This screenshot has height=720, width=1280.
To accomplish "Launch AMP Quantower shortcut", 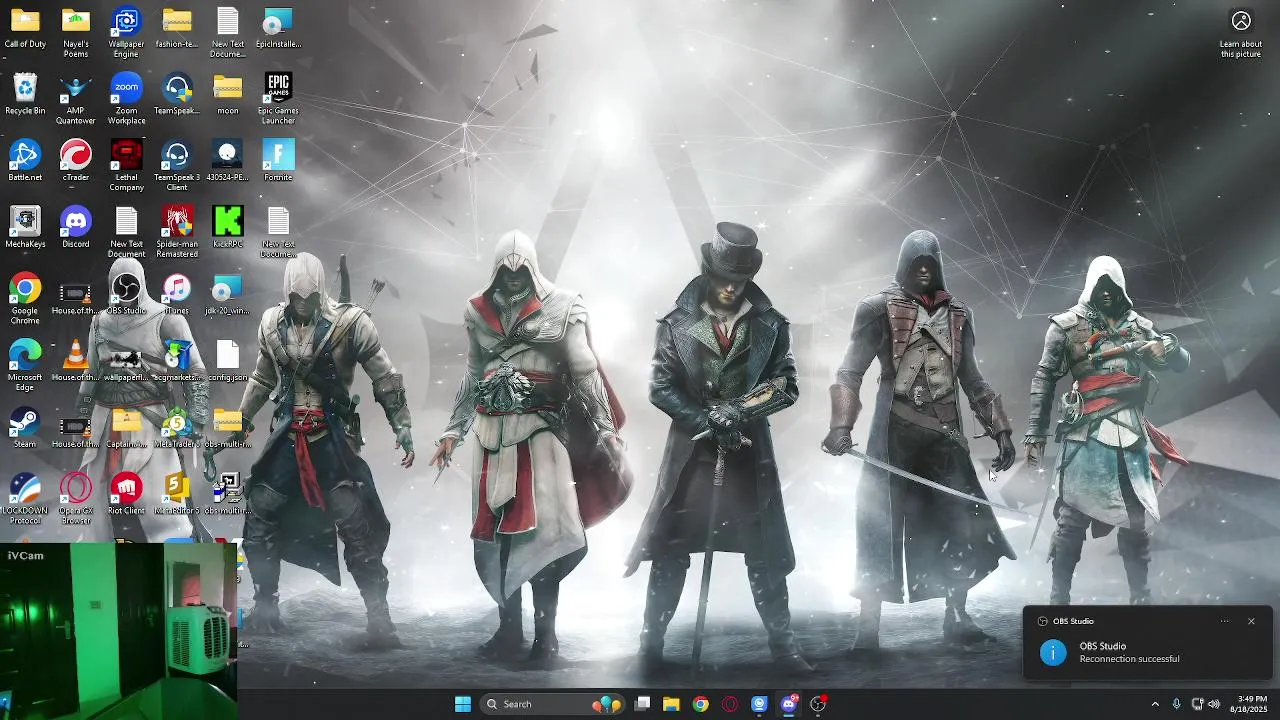I will tap(76, 99).
